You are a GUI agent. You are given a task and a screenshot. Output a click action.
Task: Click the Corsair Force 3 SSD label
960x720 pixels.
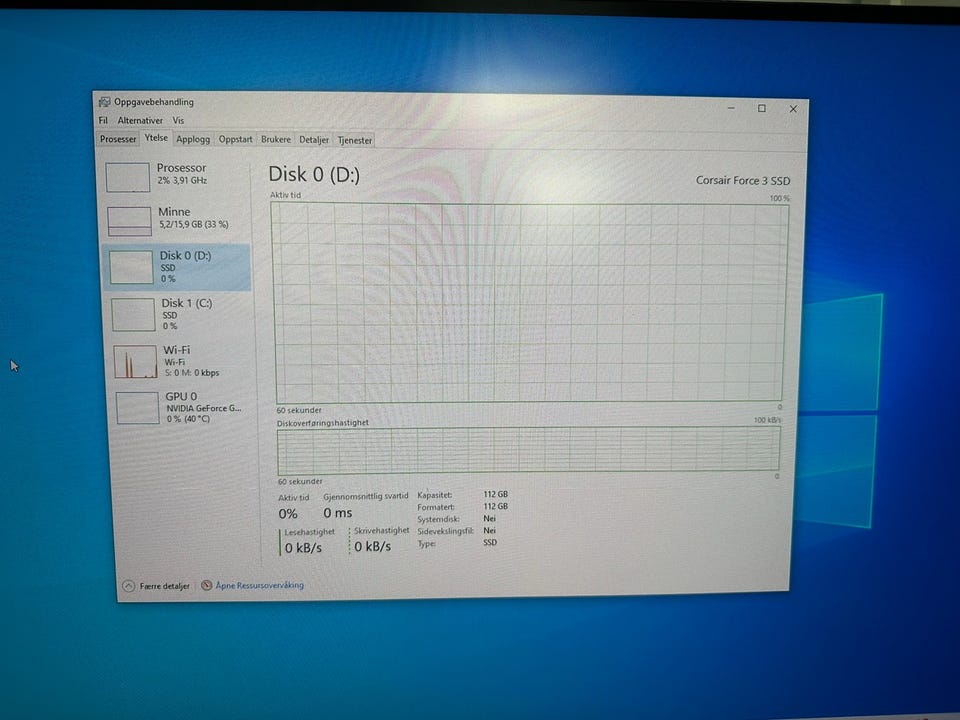pyautogui.click(x=743, y=181)
